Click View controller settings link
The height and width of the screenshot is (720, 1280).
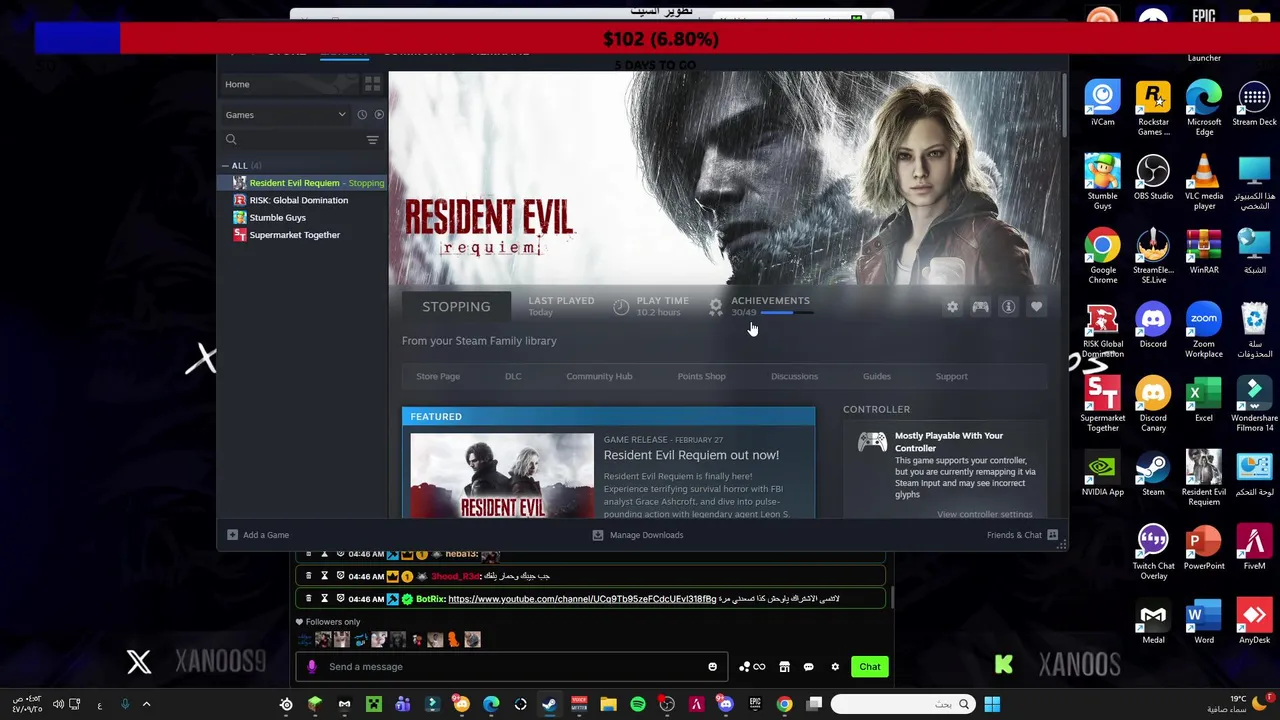click(985, 514)
